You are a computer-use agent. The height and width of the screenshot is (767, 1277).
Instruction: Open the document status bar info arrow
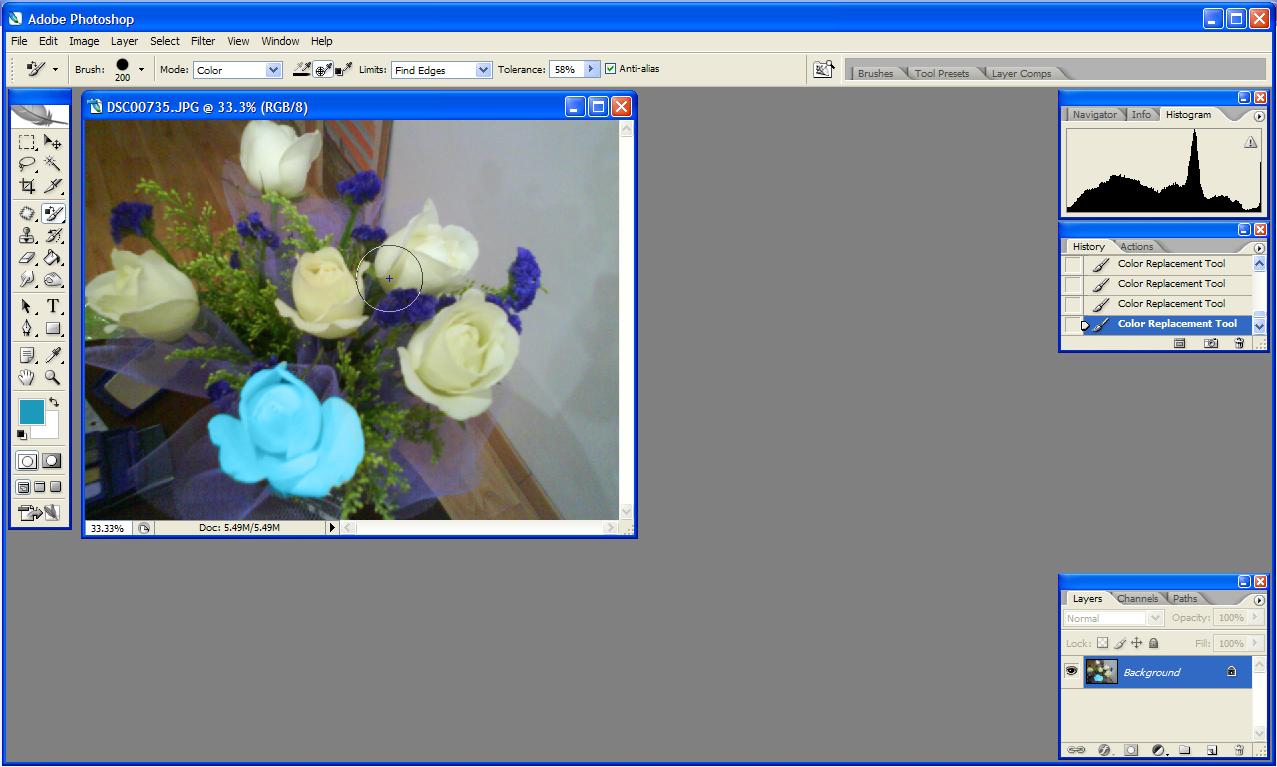coord(332,527)
